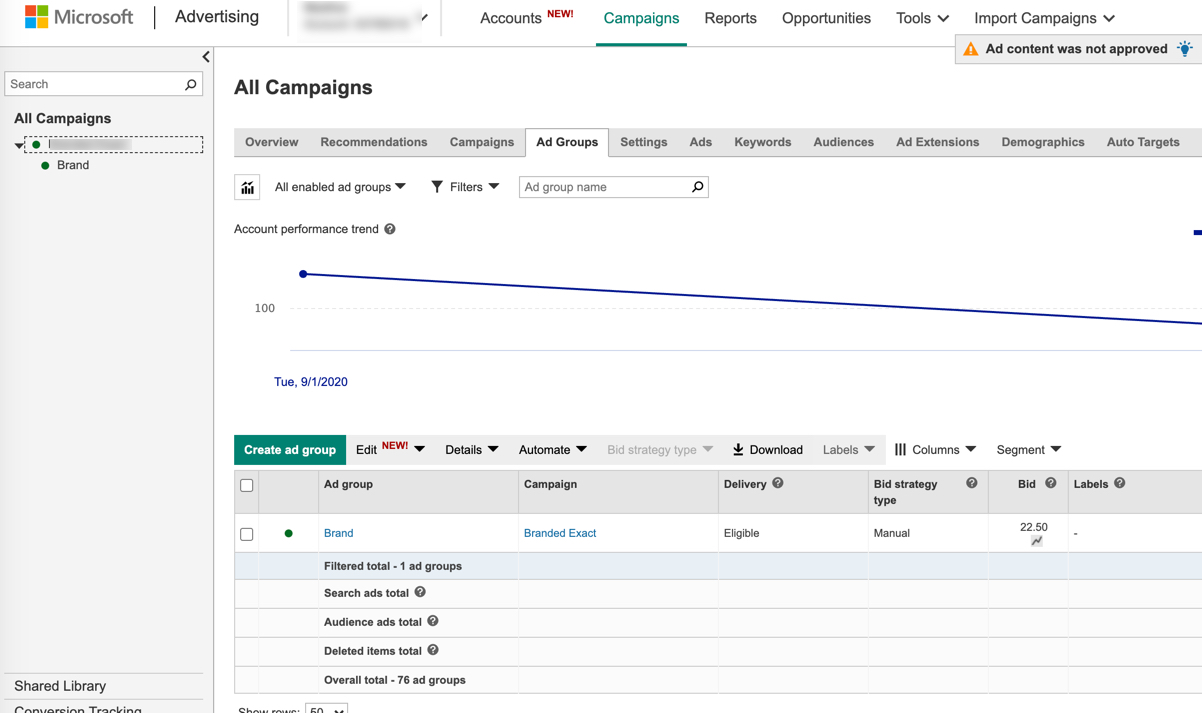Open the Opportunities top menu

826,18
